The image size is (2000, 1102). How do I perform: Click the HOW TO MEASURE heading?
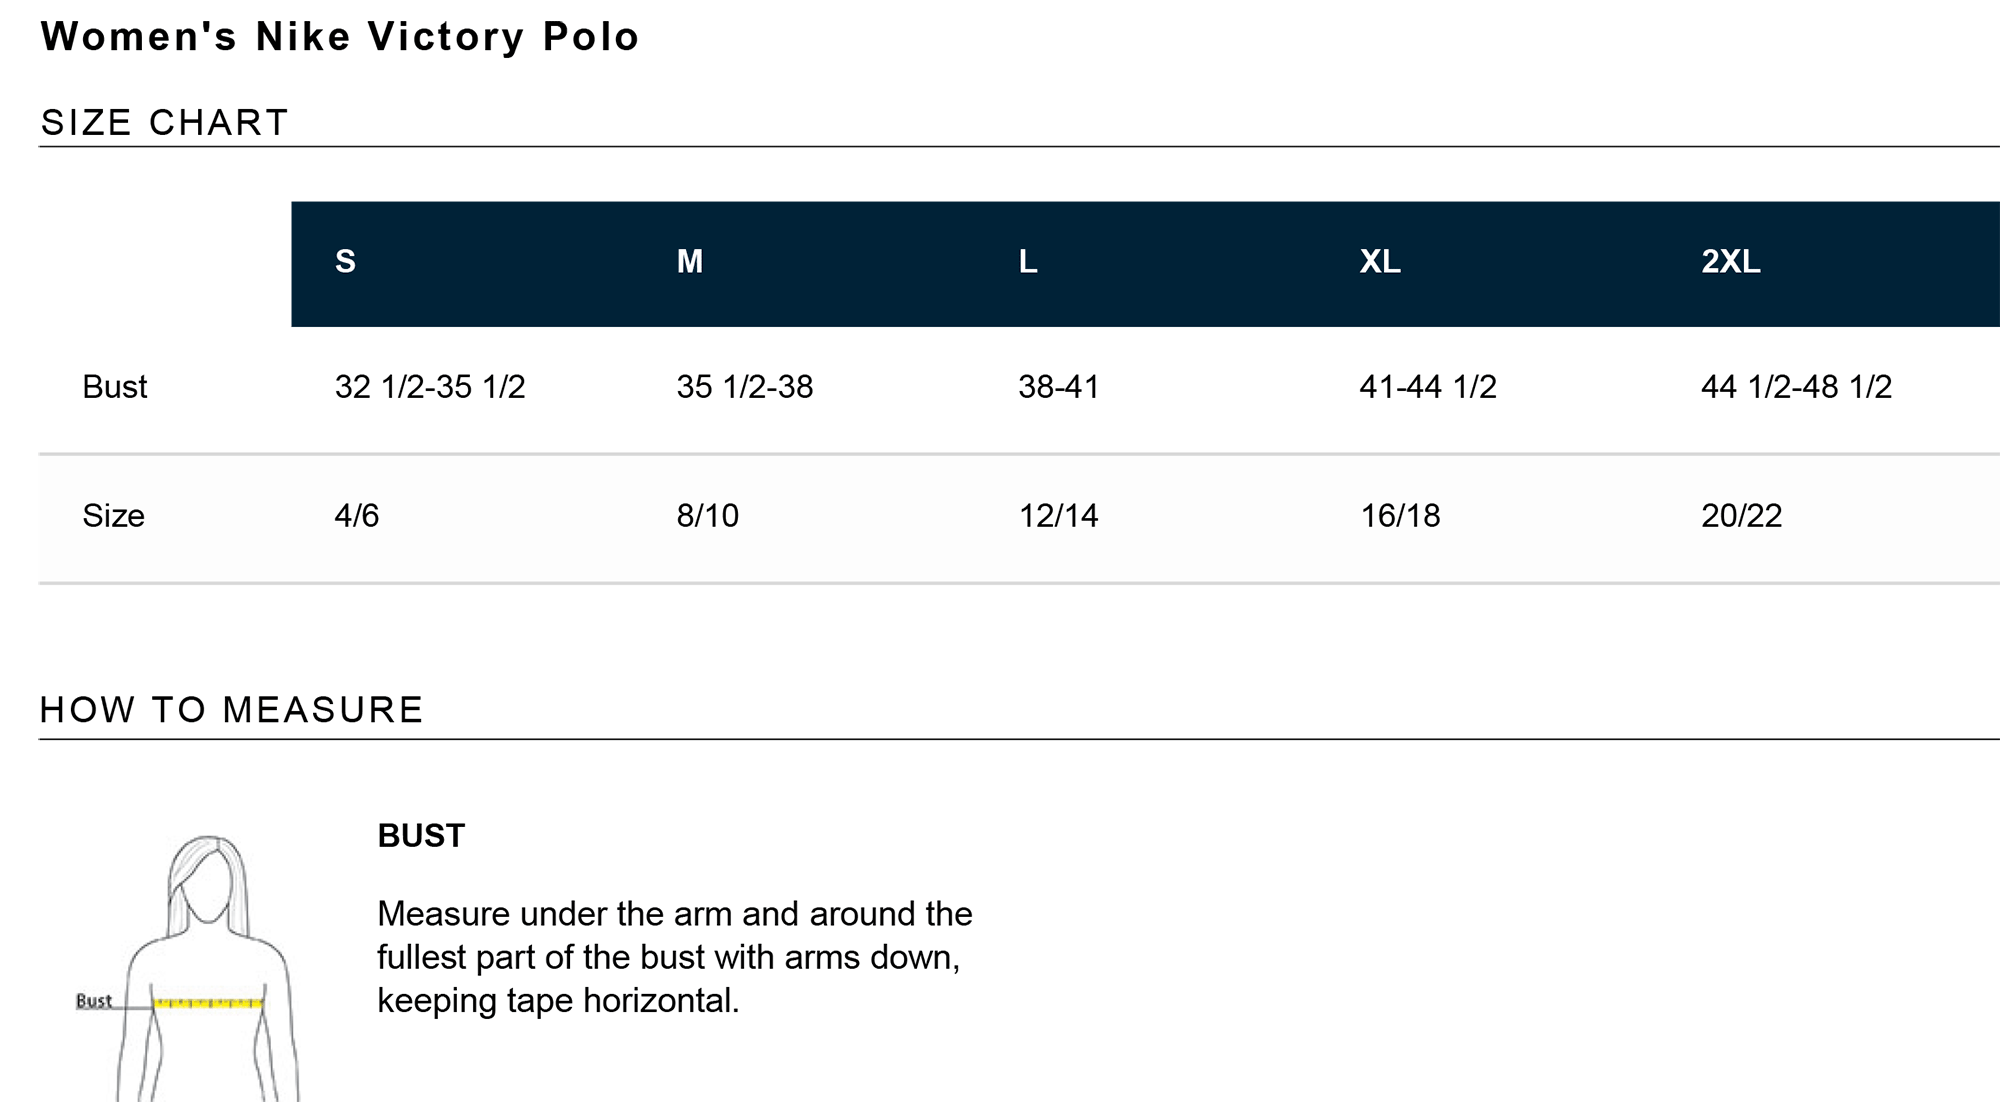pos(232,710)
